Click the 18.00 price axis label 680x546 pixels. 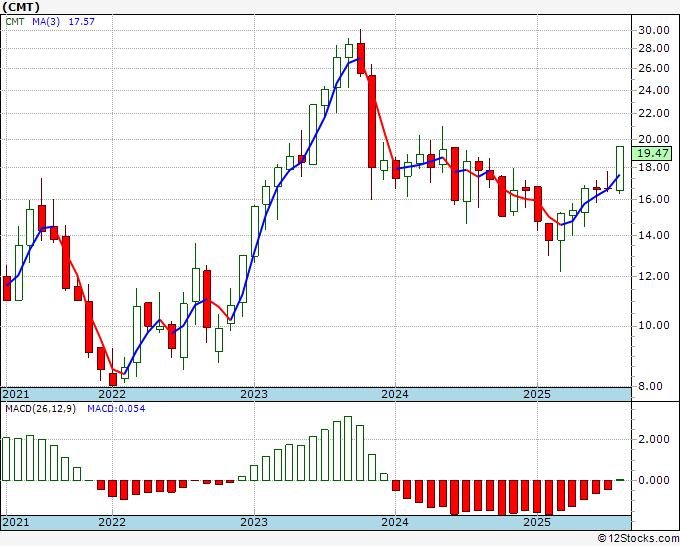[x=654, y=167]
